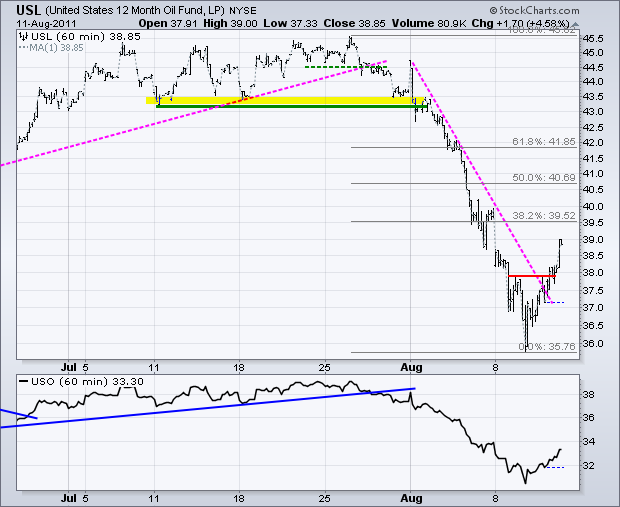Open the StockCharts.com copyright link
This screenshot has width=620, height=507.
pos(534,10)
